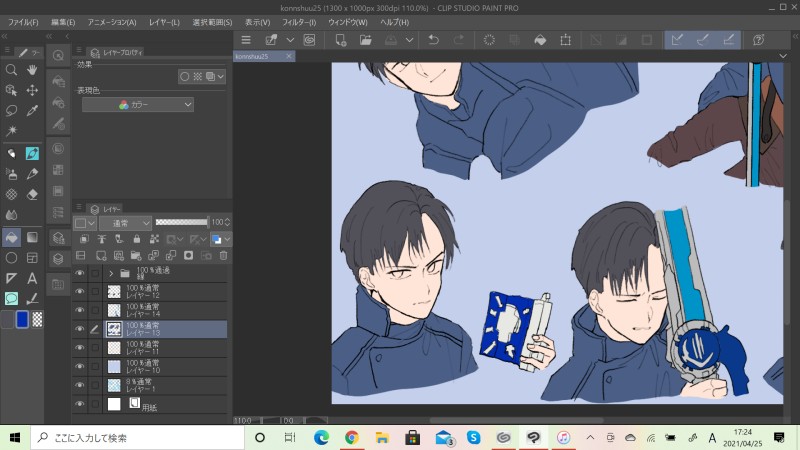Open the command bar hamburger menu
This screenshot has height=450, width=800.
[246, 40]
